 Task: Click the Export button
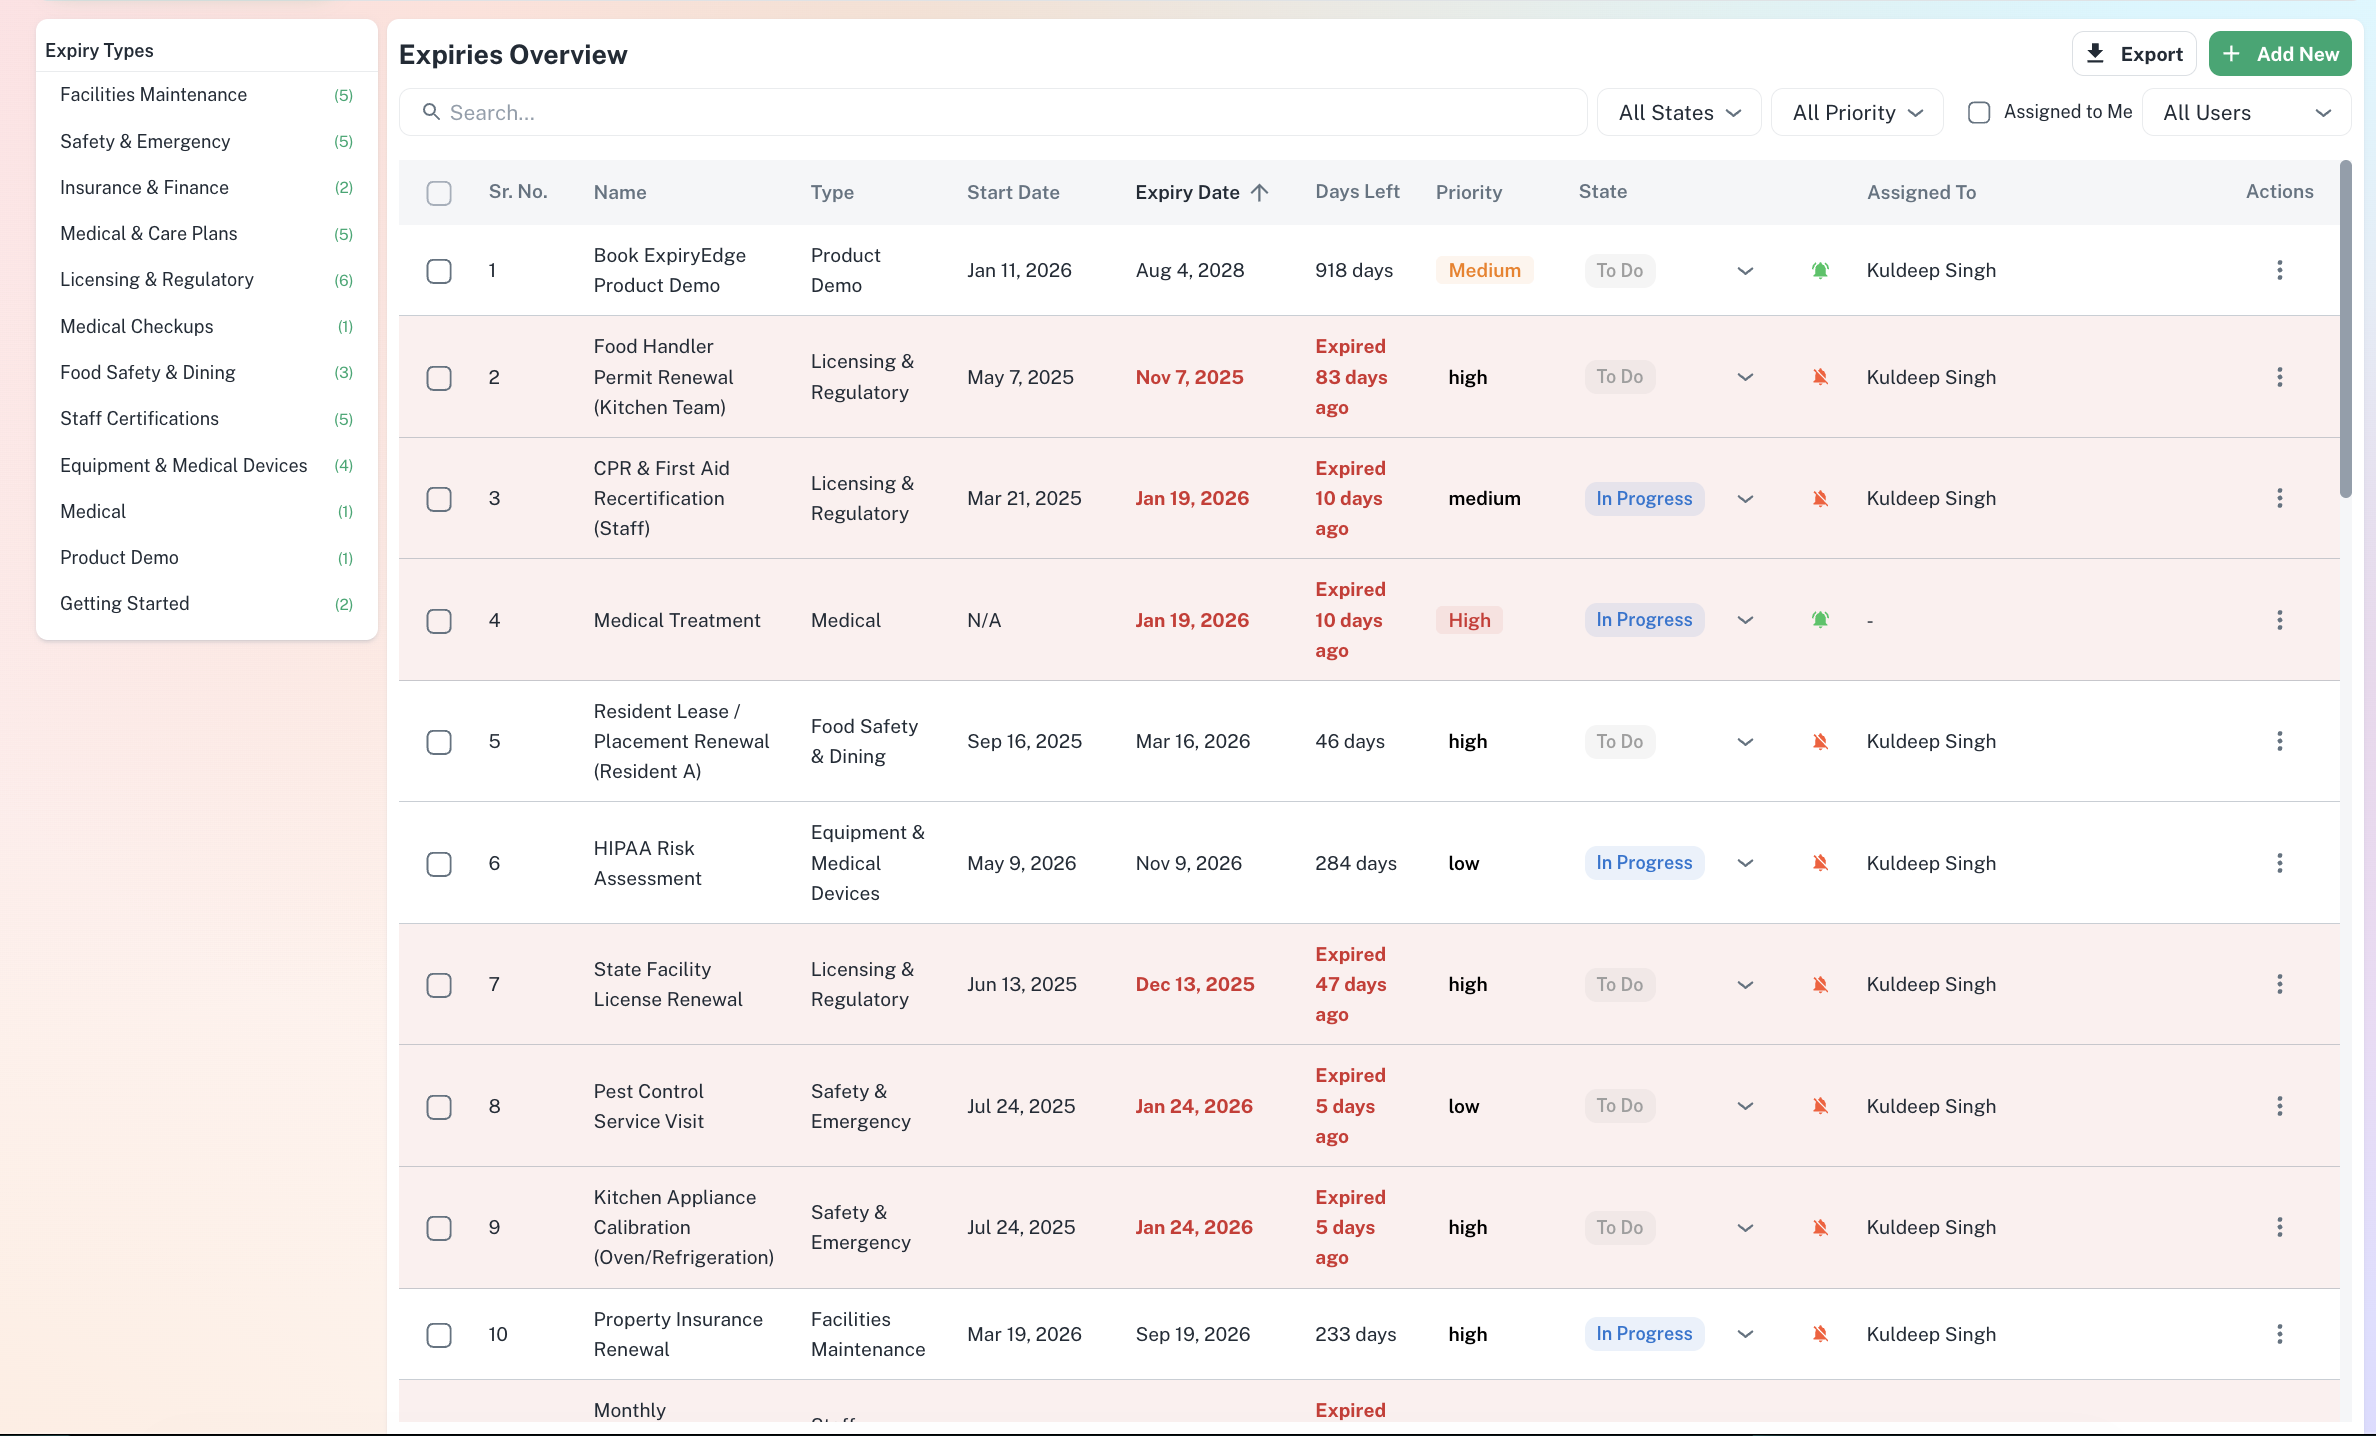(2134, 54)
